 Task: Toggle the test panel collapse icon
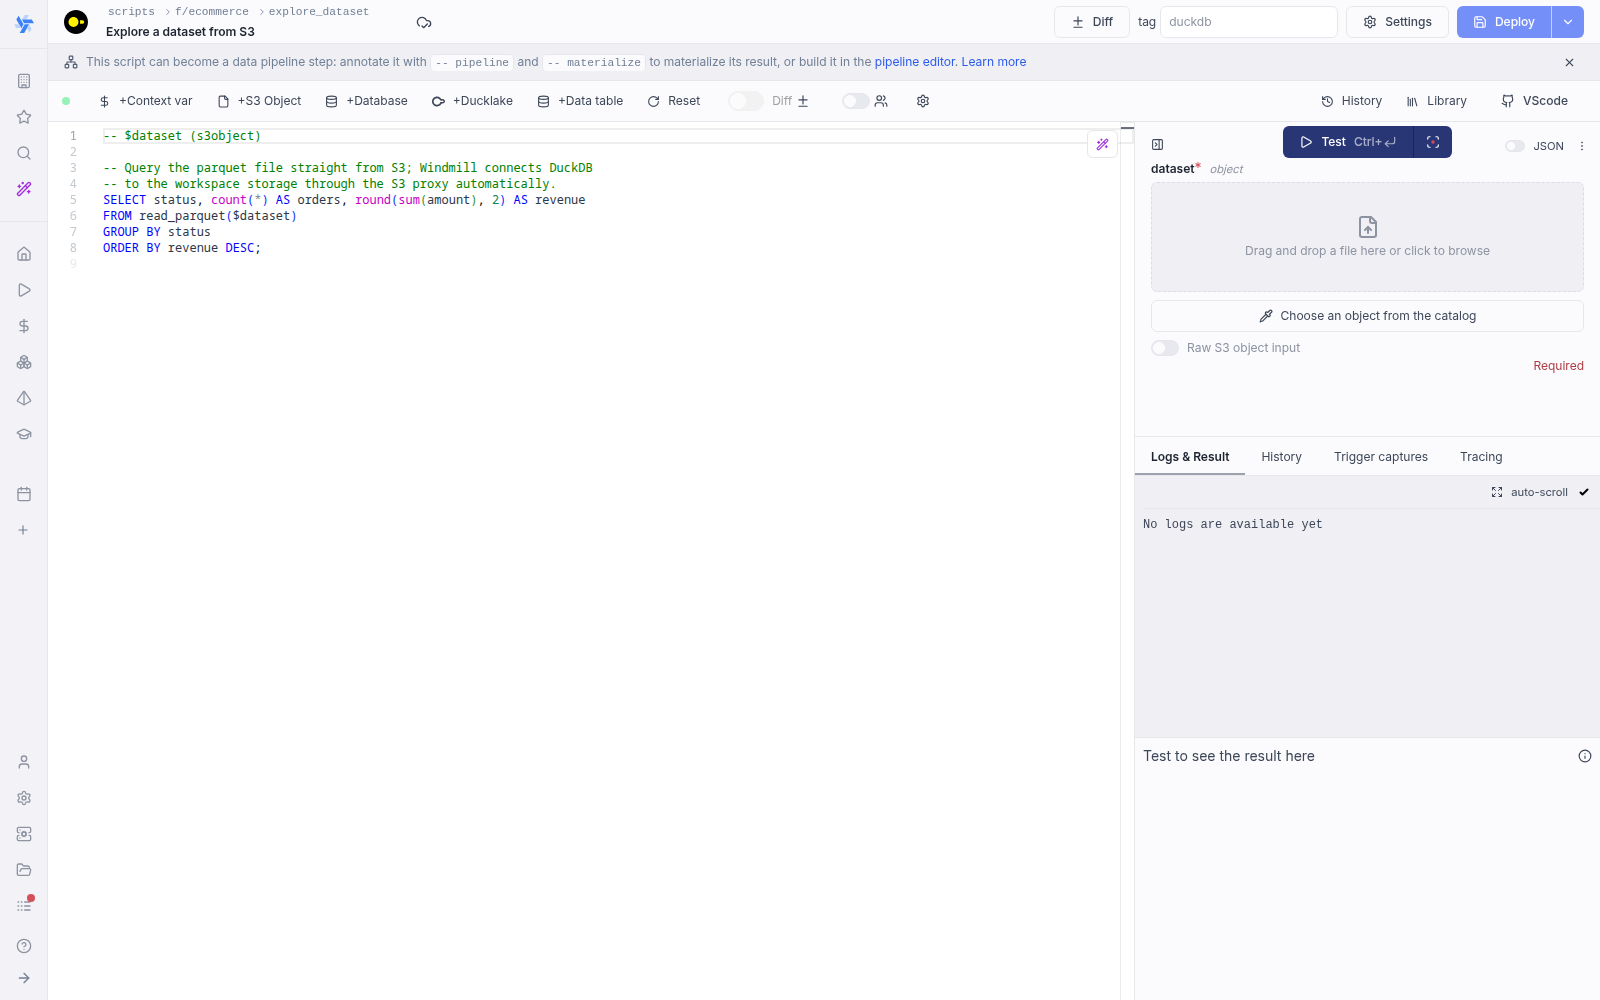[1158, 145]
